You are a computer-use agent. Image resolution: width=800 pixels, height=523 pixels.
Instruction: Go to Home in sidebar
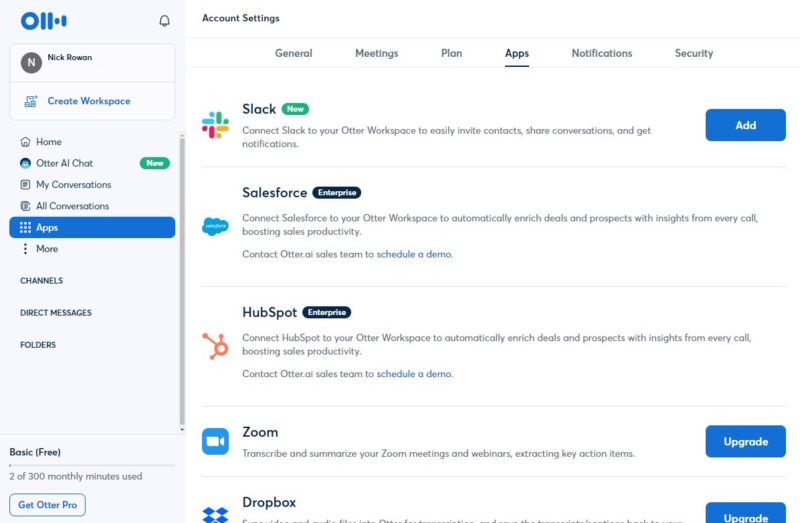pyautogui.click(x=48, y=142)
